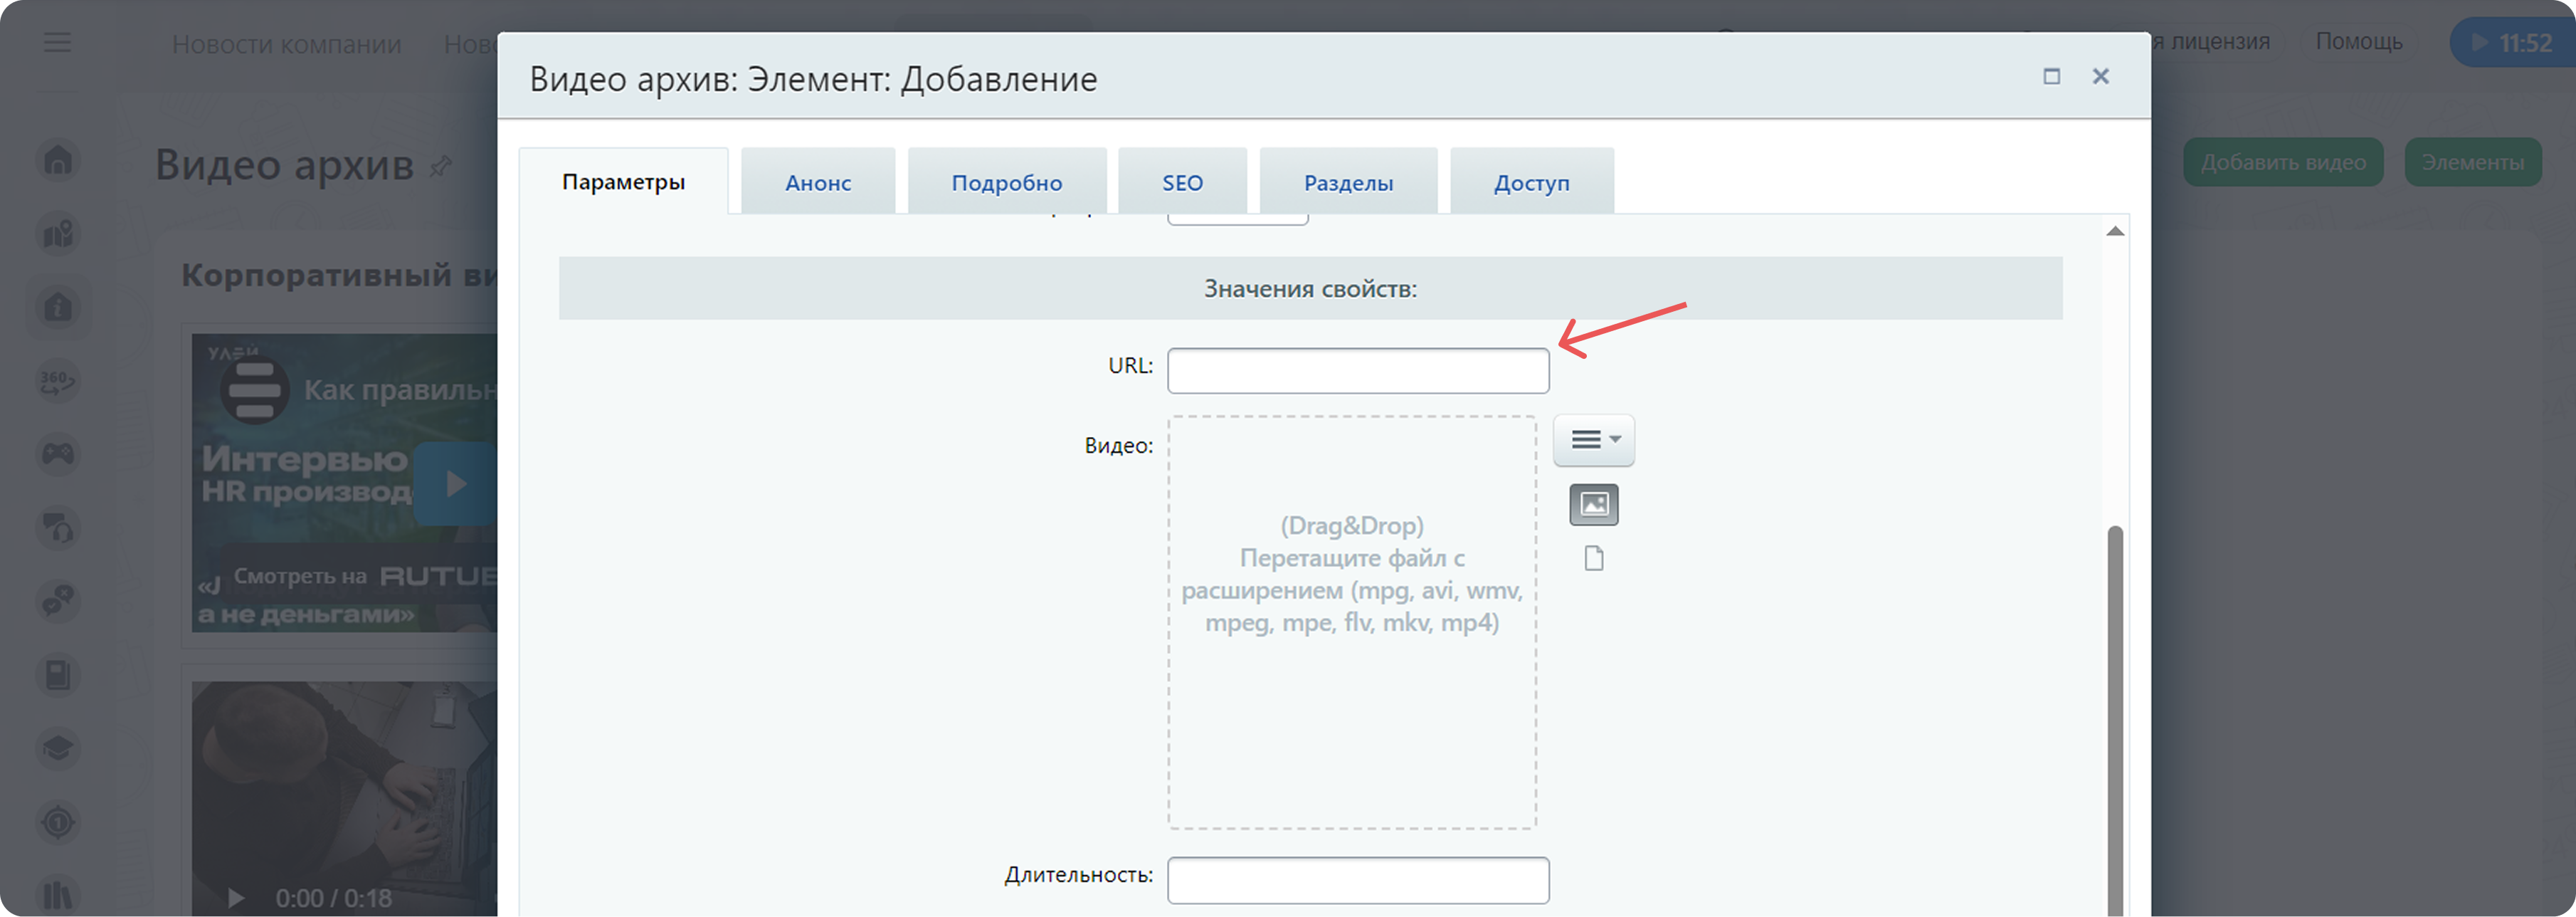Open the Доступ tab
Screen dimensions: 2576x917
1531,183
